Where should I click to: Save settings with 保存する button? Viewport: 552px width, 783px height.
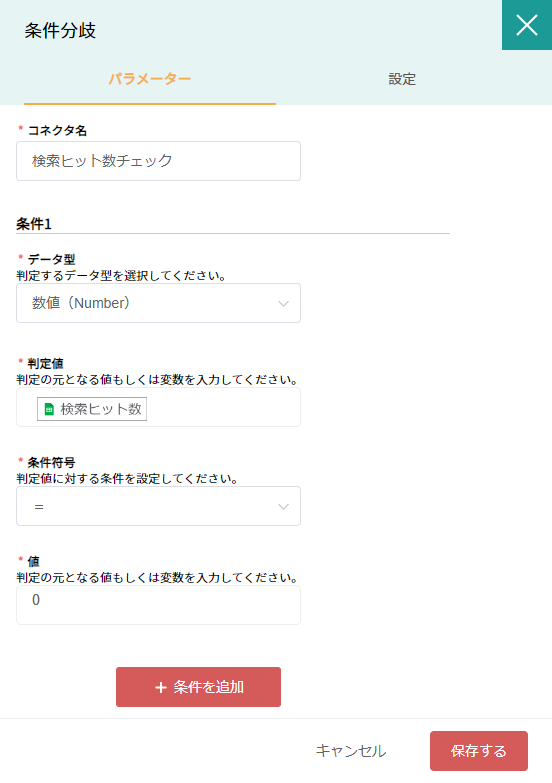coord(479,751)
